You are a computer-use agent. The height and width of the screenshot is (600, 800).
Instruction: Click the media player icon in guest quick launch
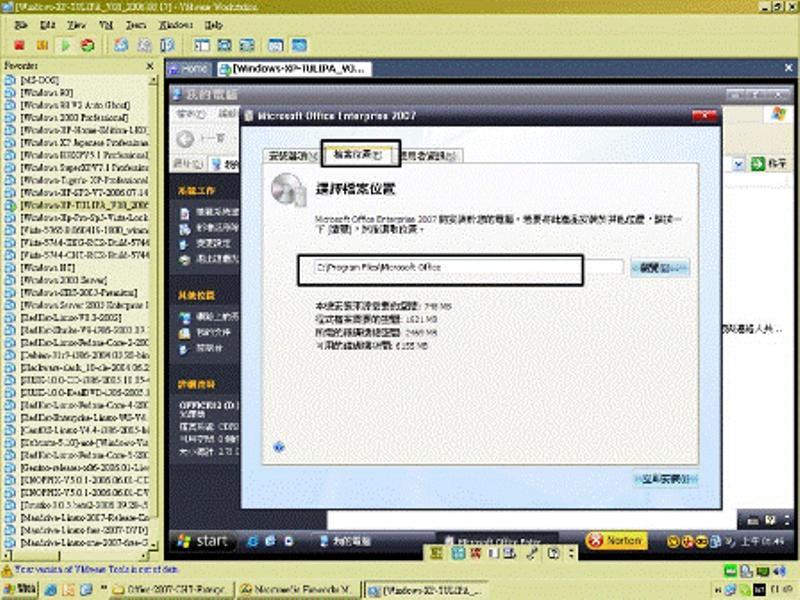coord(289,541)
